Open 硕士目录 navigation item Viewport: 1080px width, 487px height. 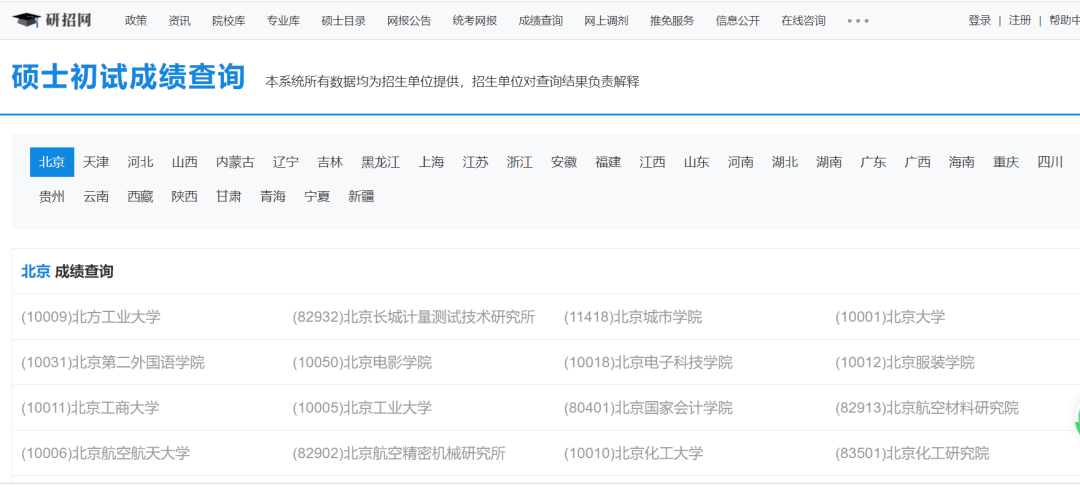(343, 21)
